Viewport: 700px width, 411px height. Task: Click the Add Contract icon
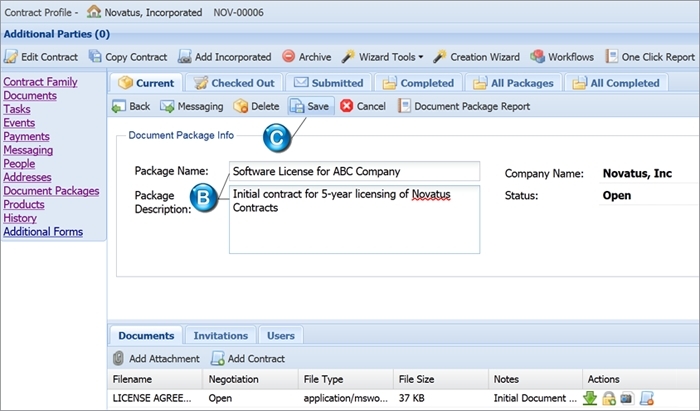tap(217, 358)
